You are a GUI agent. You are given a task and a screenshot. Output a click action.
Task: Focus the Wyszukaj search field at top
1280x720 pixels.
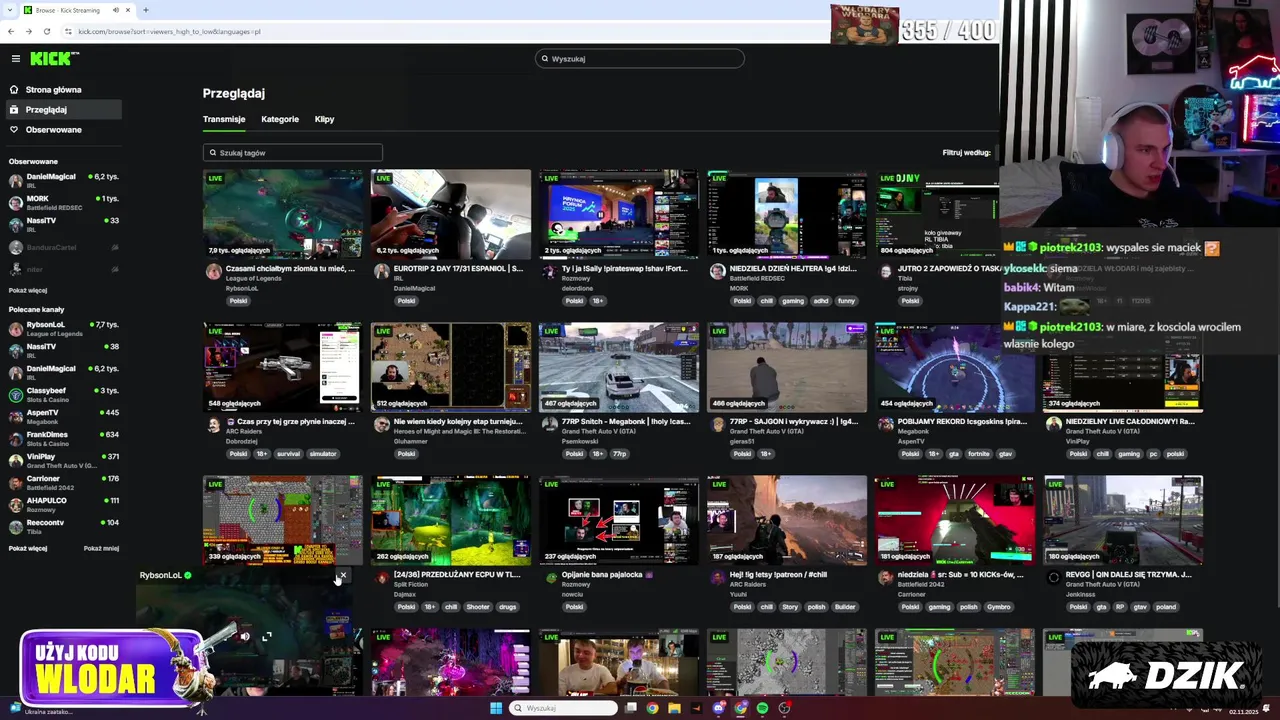click(640, 59)
